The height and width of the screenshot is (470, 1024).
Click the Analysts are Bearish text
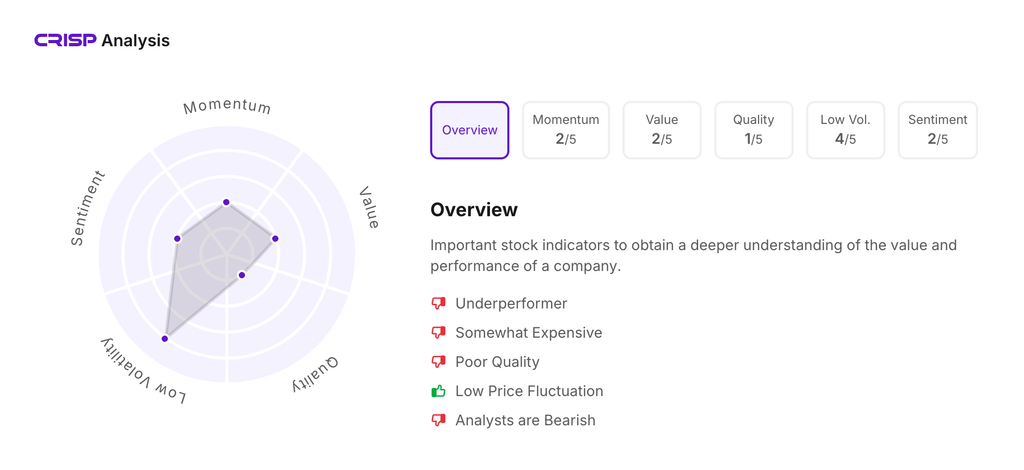click(525, 420)
